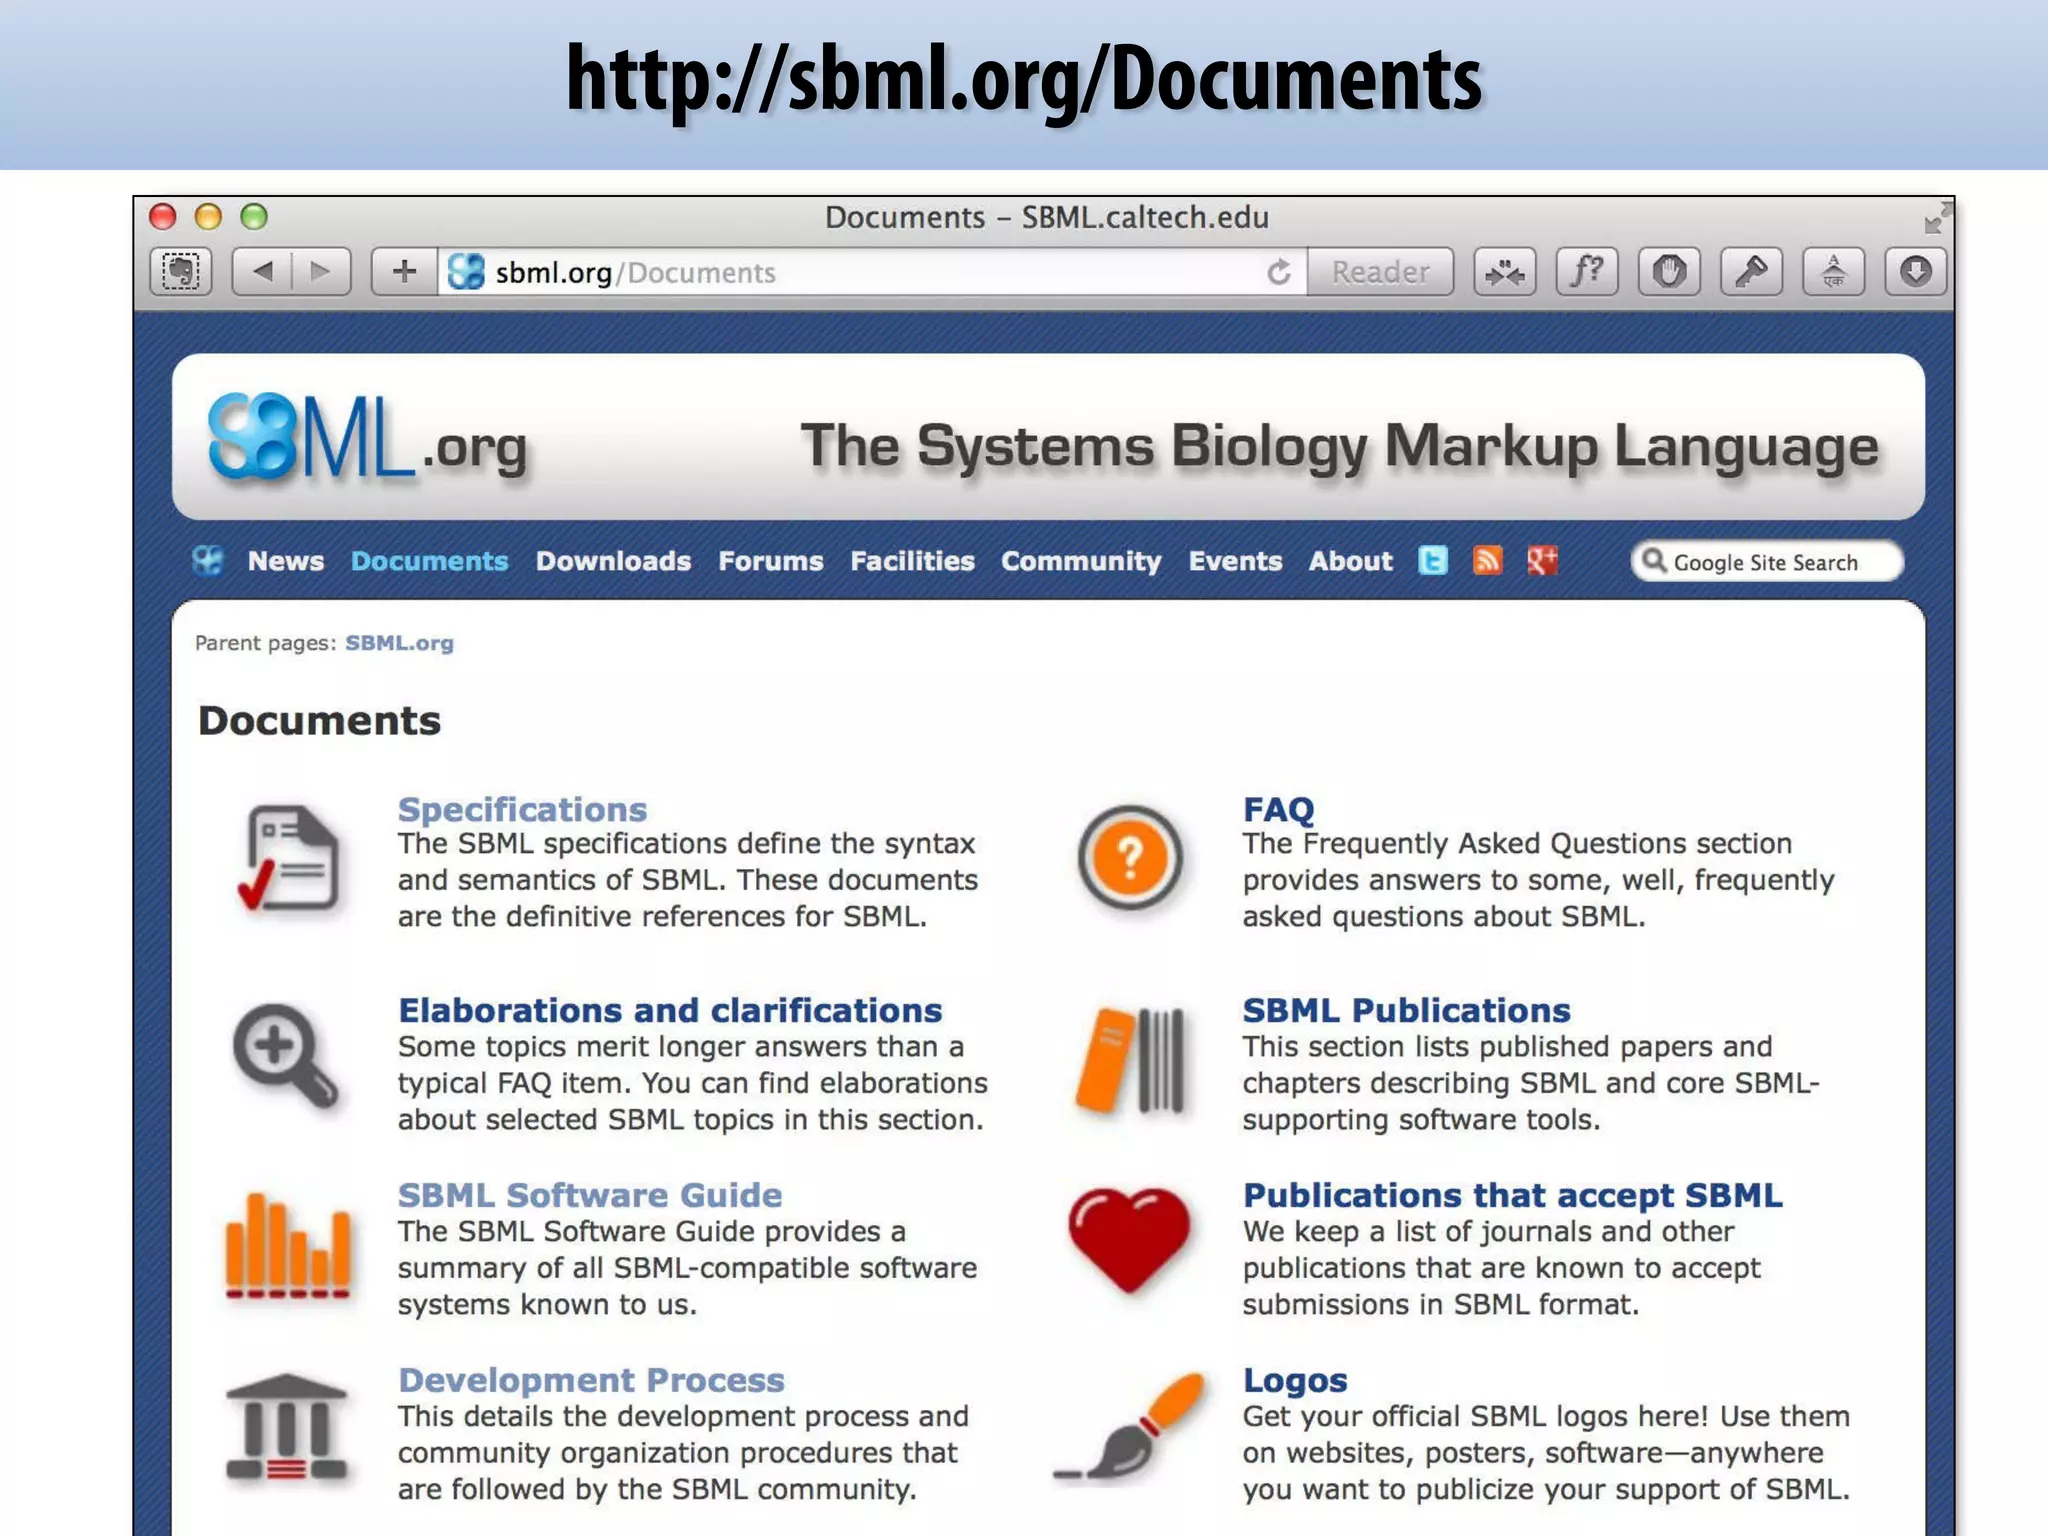Open the Development Process link
Screen dimensions: 2048x1536
(591, 1380)
